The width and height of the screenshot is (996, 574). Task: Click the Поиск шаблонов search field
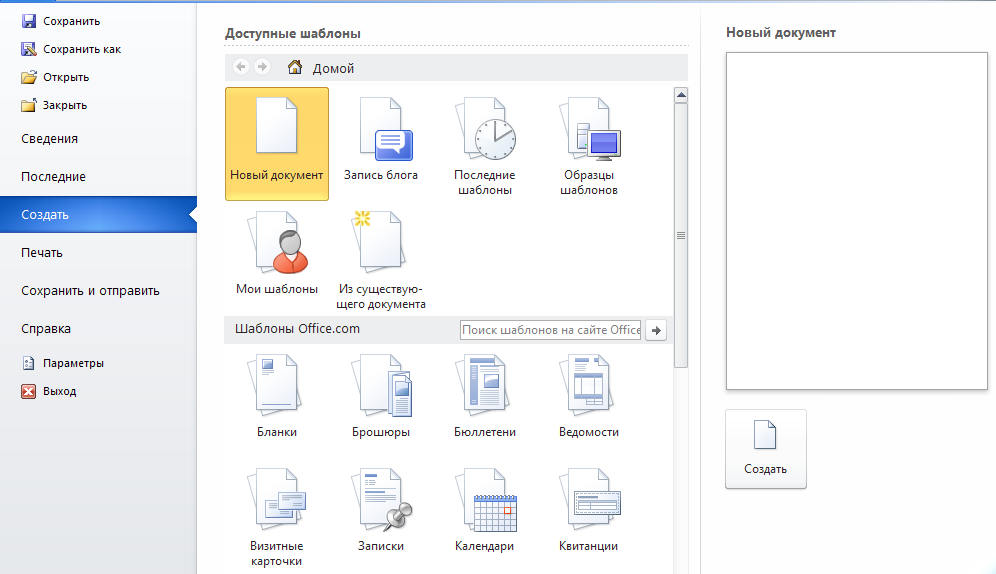point(550,330)
